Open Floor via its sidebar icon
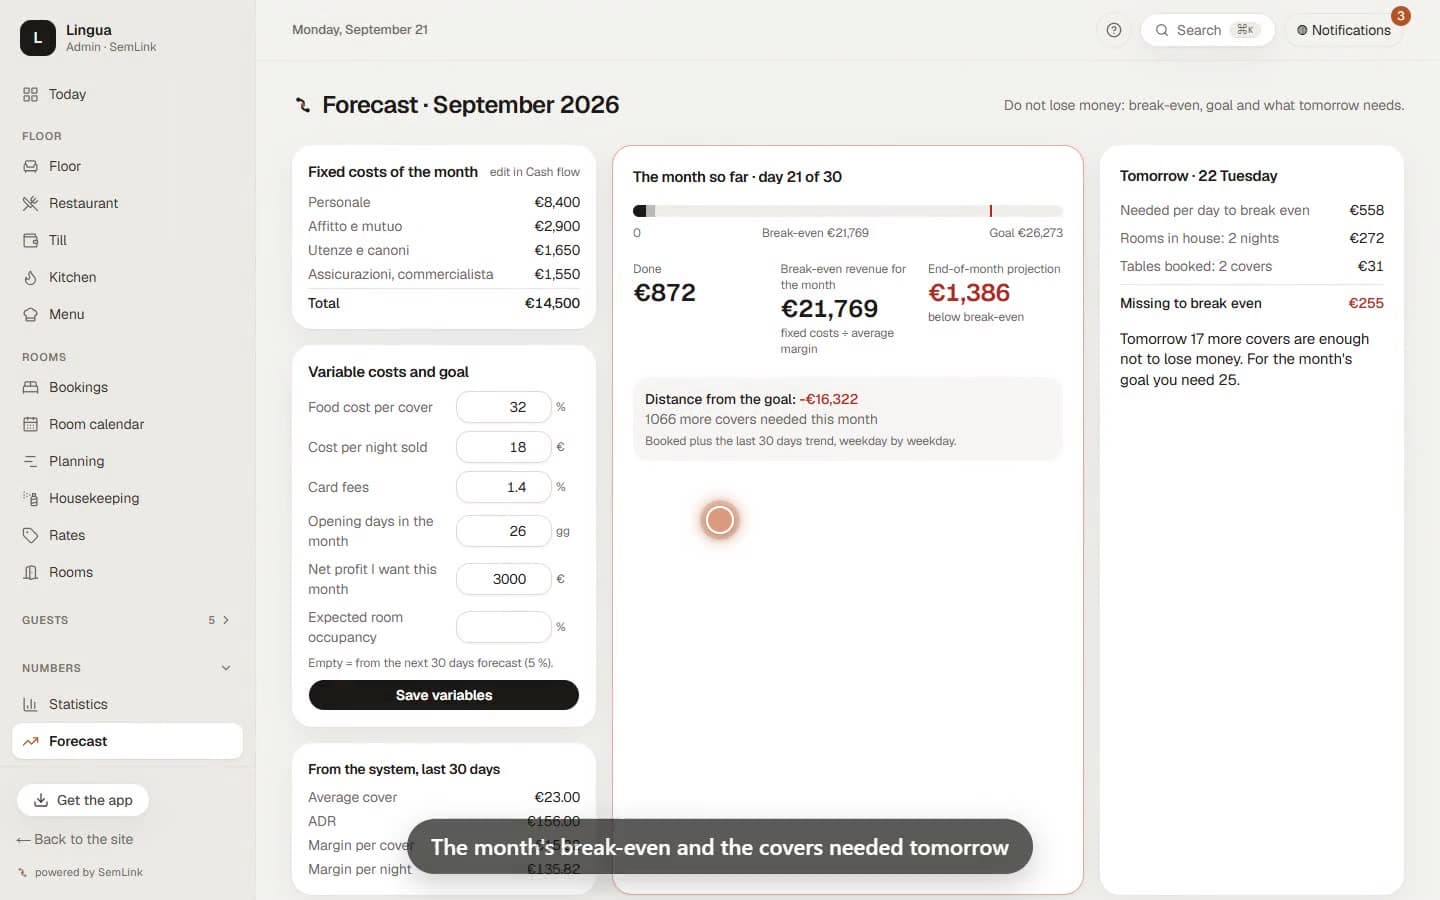Viewport: 1440px width, 900px height. pyautogui.click(x=30, y=166)
